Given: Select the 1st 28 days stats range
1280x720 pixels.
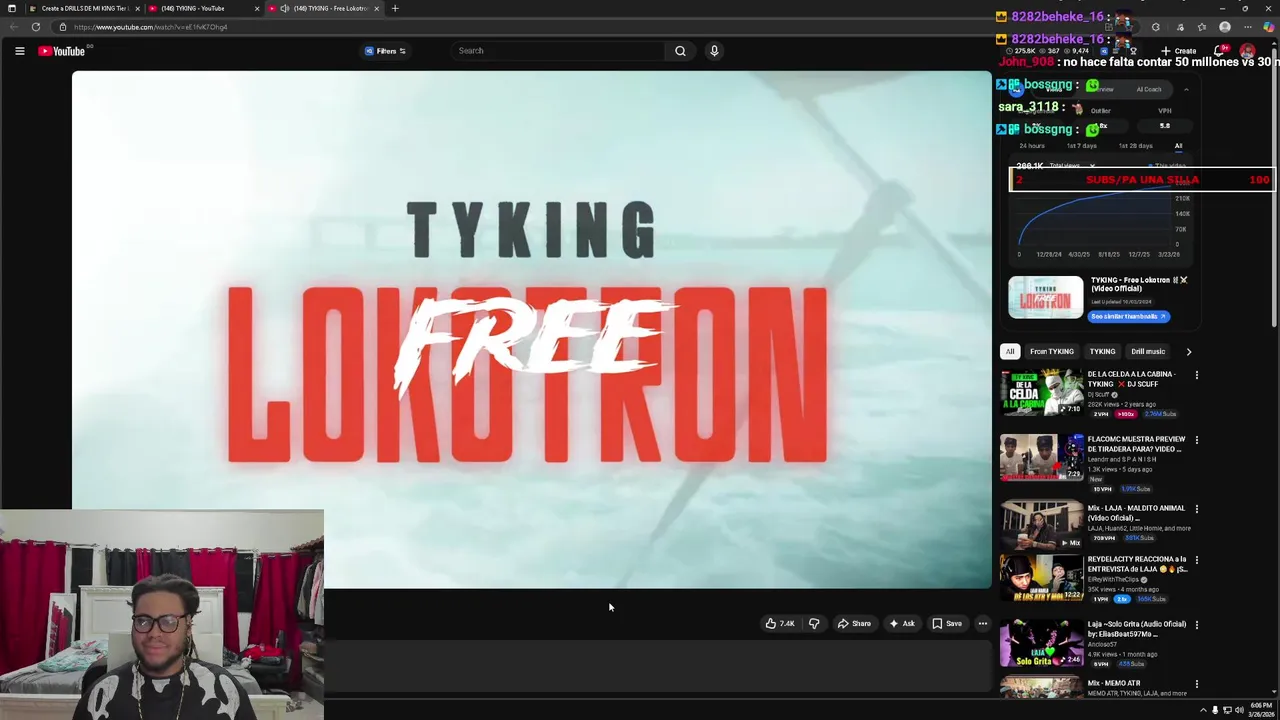Looking at the screenshot, I should [x=1135, y=146].
